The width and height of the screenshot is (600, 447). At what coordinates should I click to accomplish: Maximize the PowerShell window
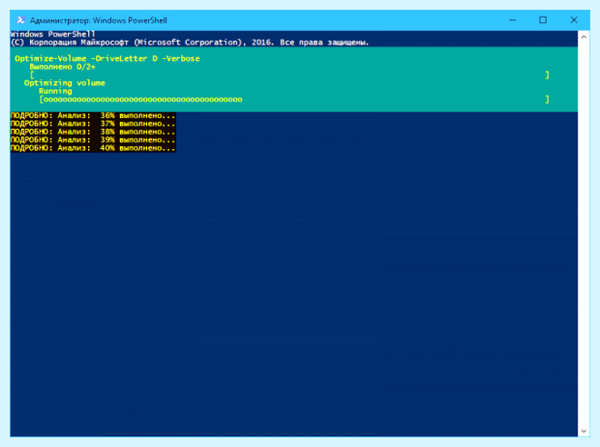tap(543, 20)
